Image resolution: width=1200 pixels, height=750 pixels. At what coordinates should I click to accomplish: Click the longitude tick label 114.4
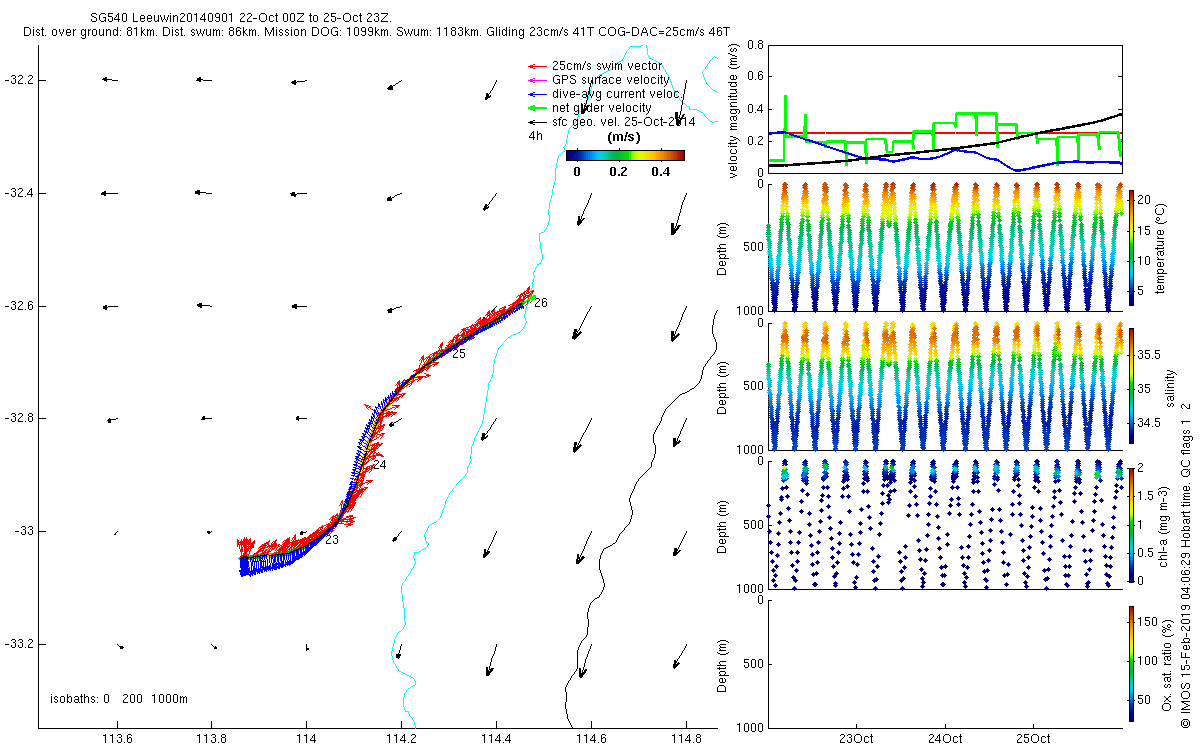click(496, 740)
